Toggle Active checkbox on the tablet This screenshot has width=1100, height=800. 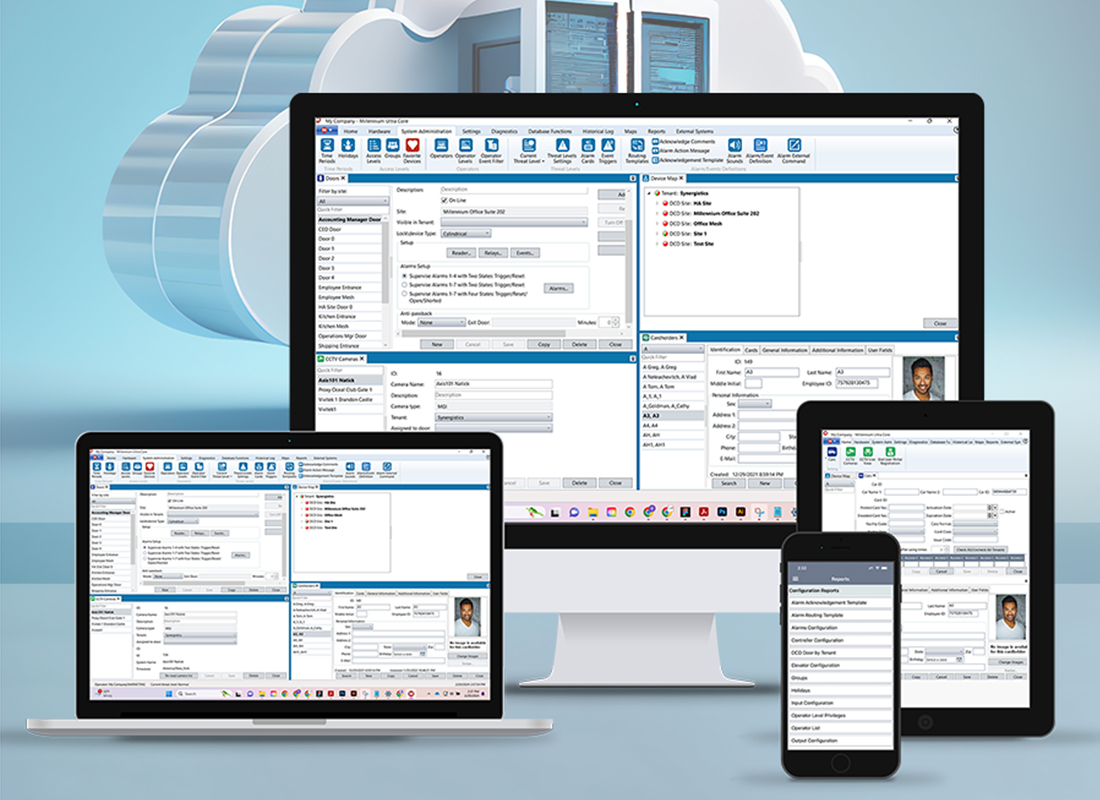(1001, 512)
